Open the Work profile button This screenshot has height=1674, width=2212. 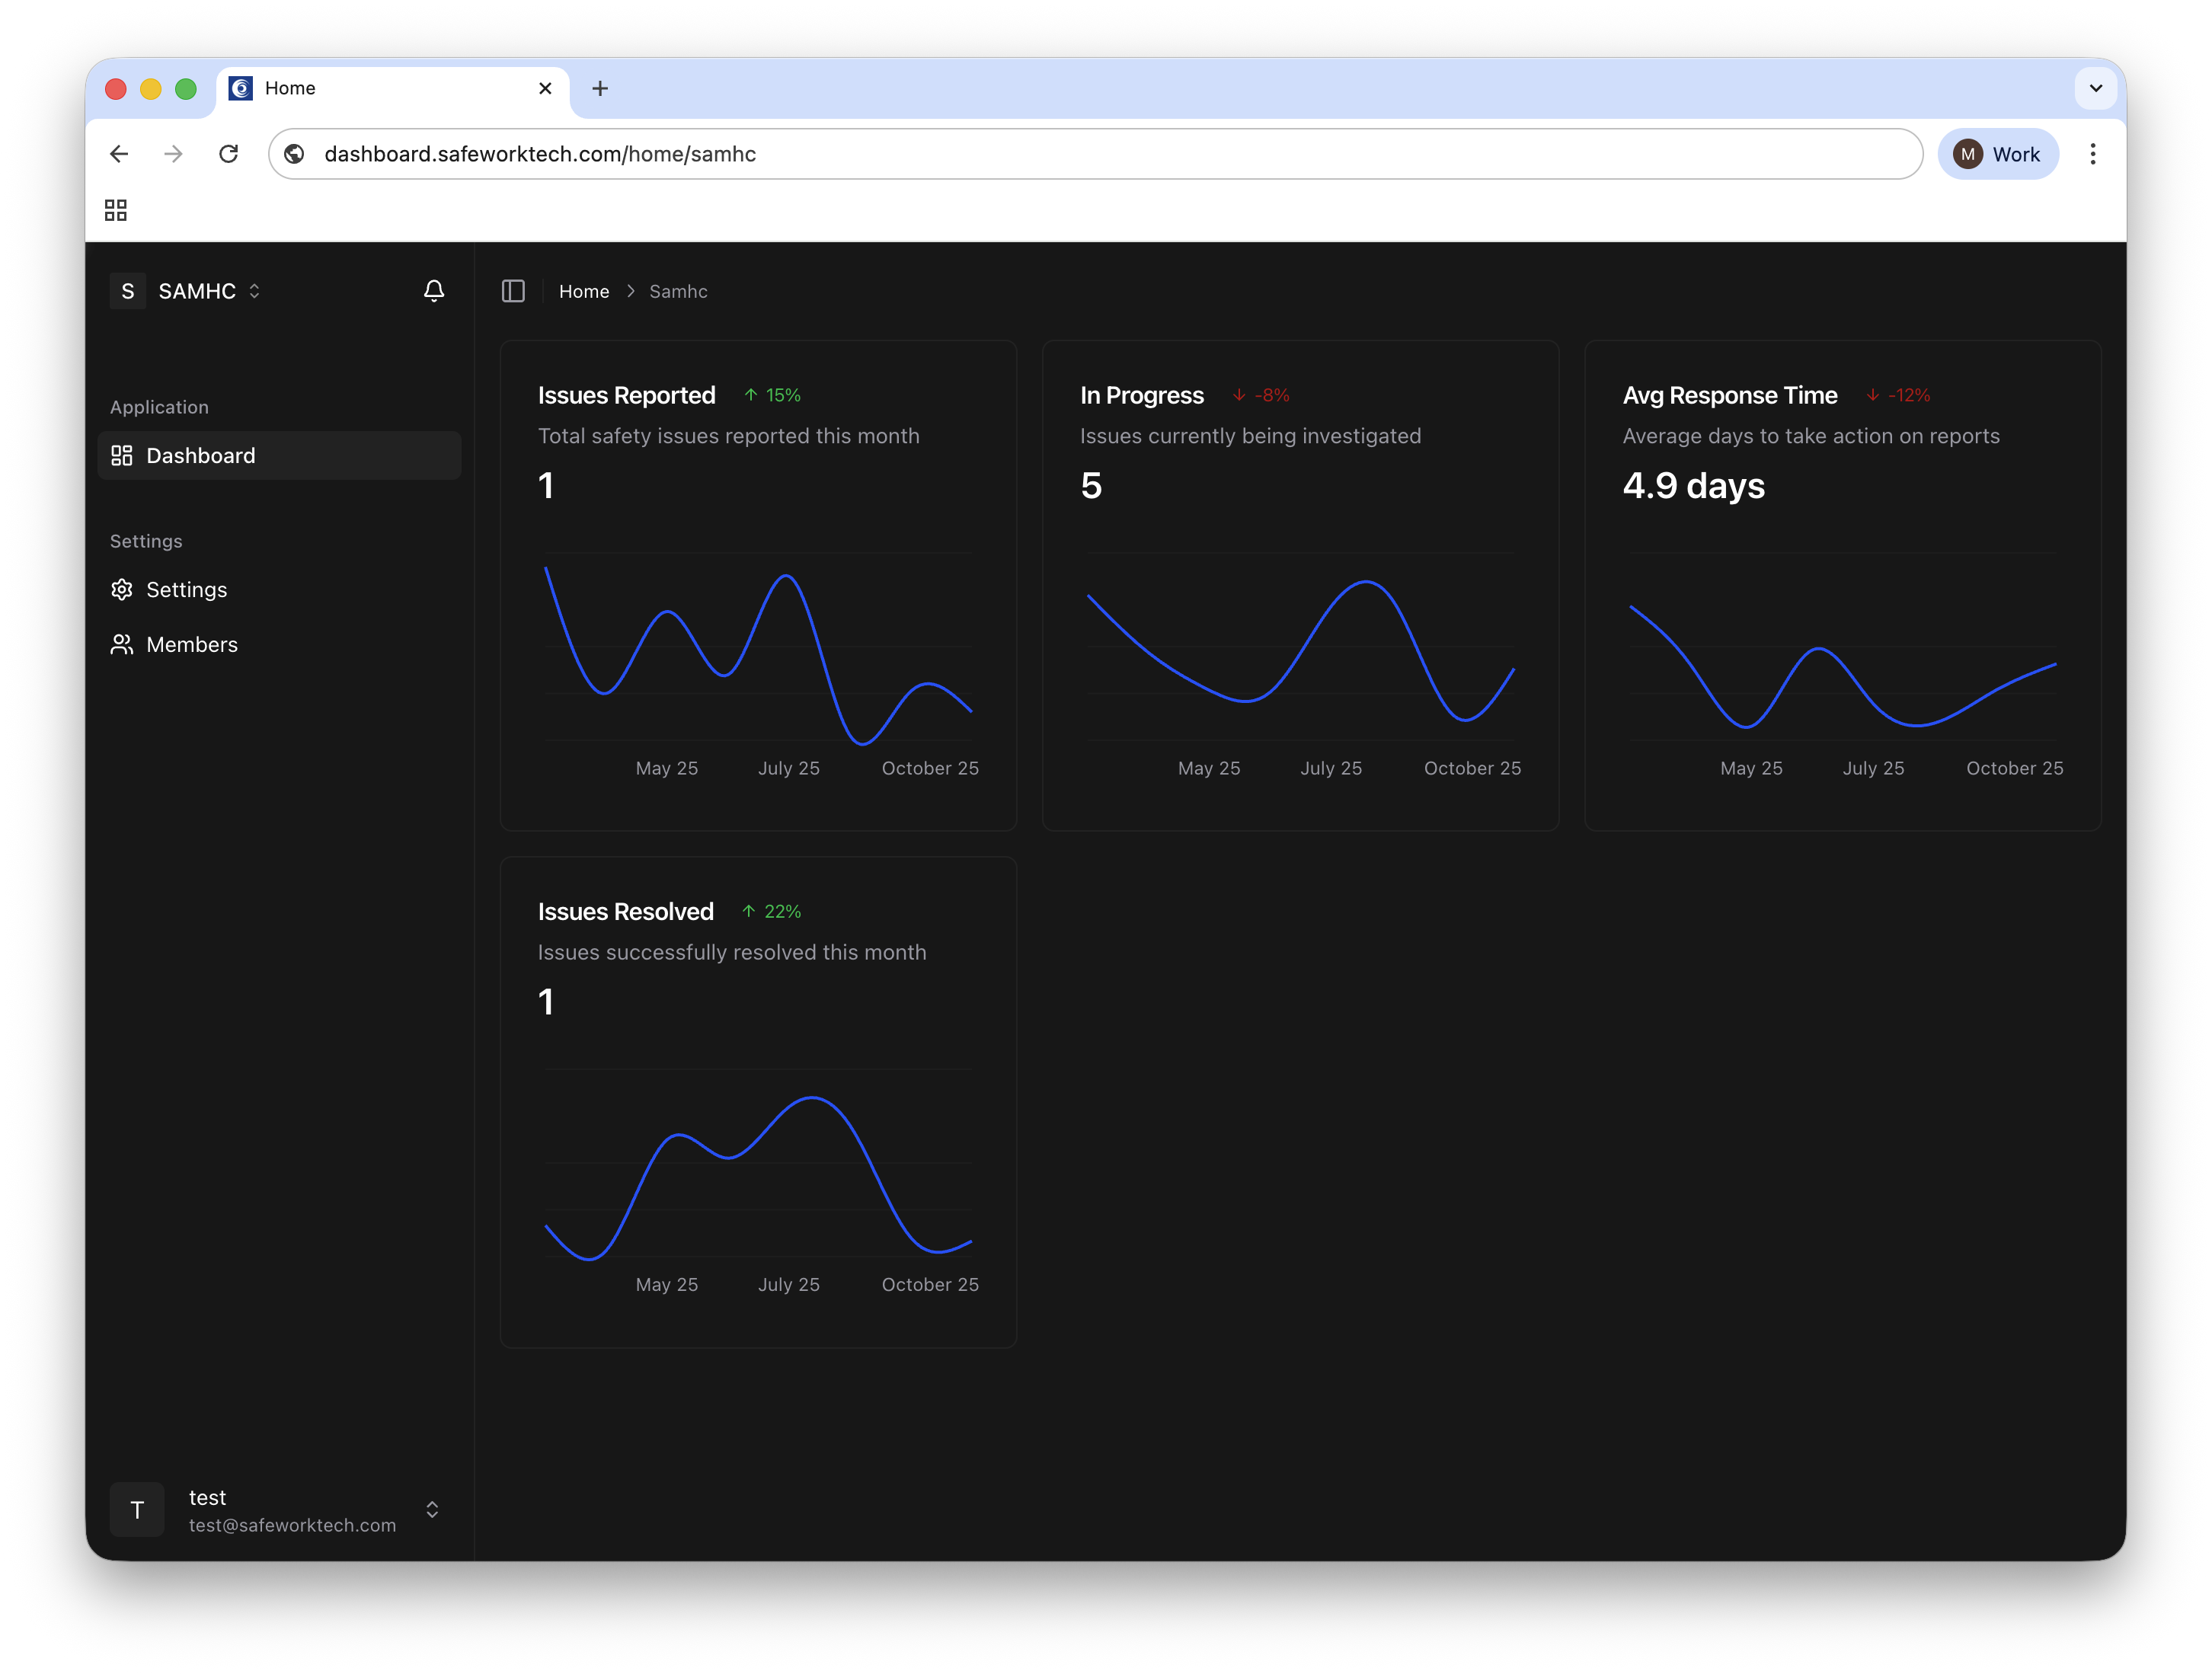pos(1997,154)
